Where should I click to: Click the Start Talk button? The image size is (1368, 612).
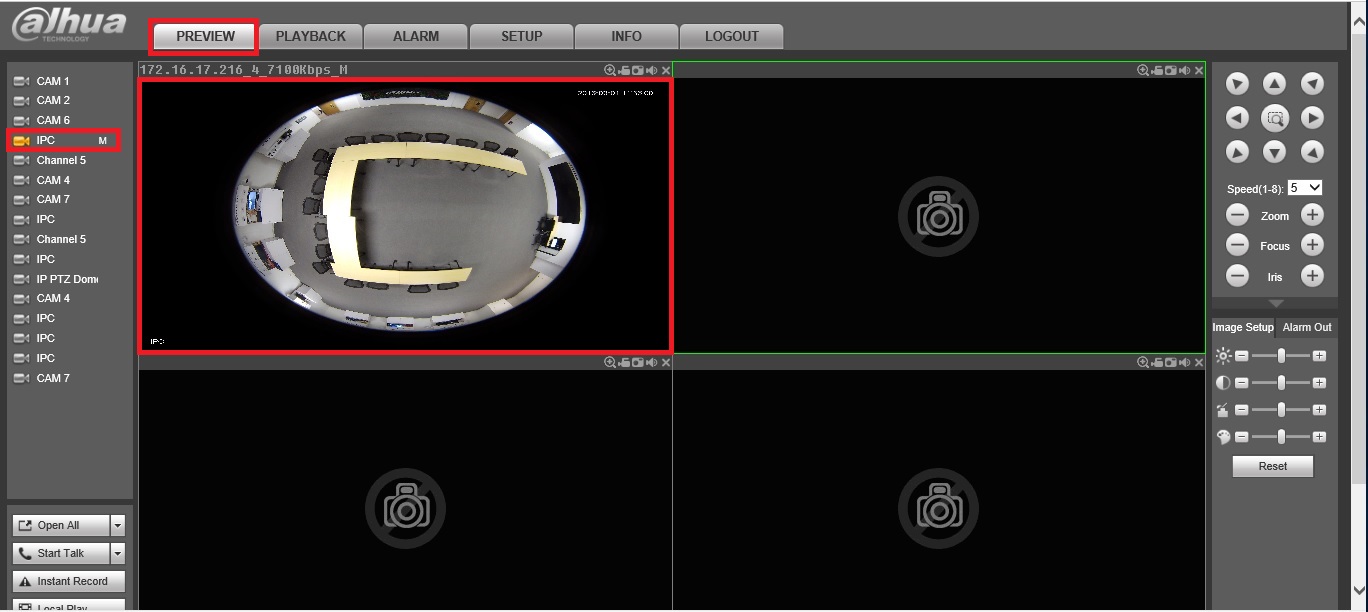[60, 553]
